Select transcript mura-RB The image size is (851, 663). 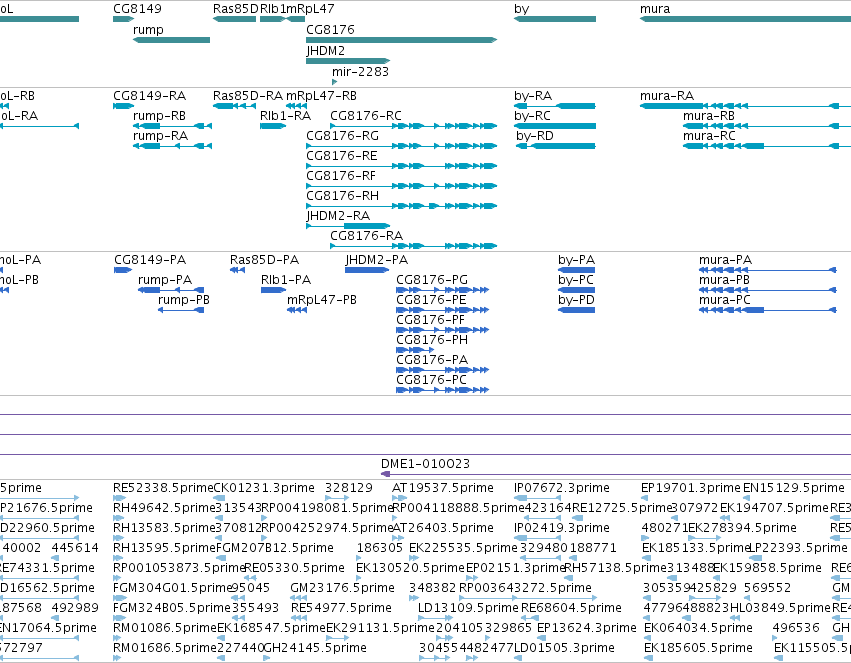click(709, 116)
